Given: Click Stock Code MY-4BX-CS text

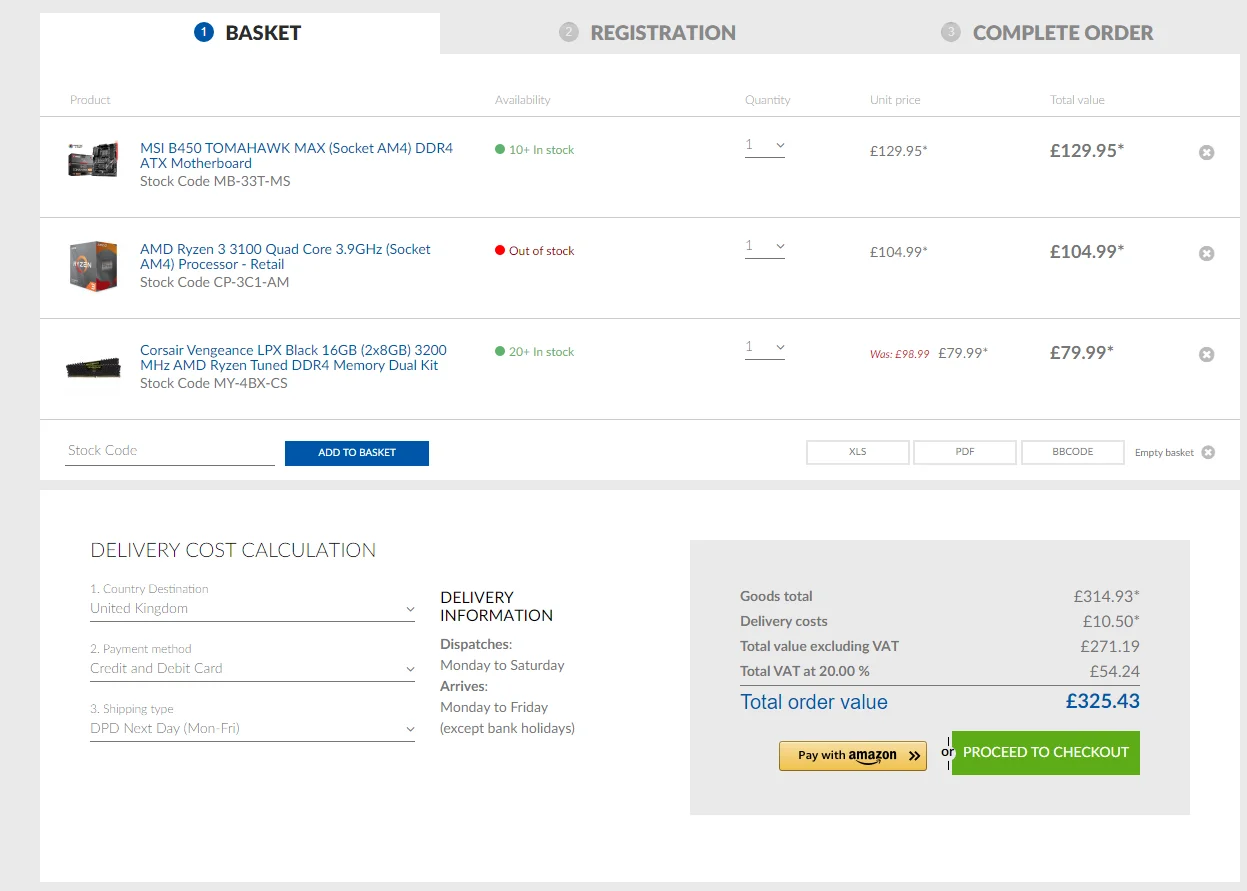Looking at the screenshot, I should click(213, 384).
